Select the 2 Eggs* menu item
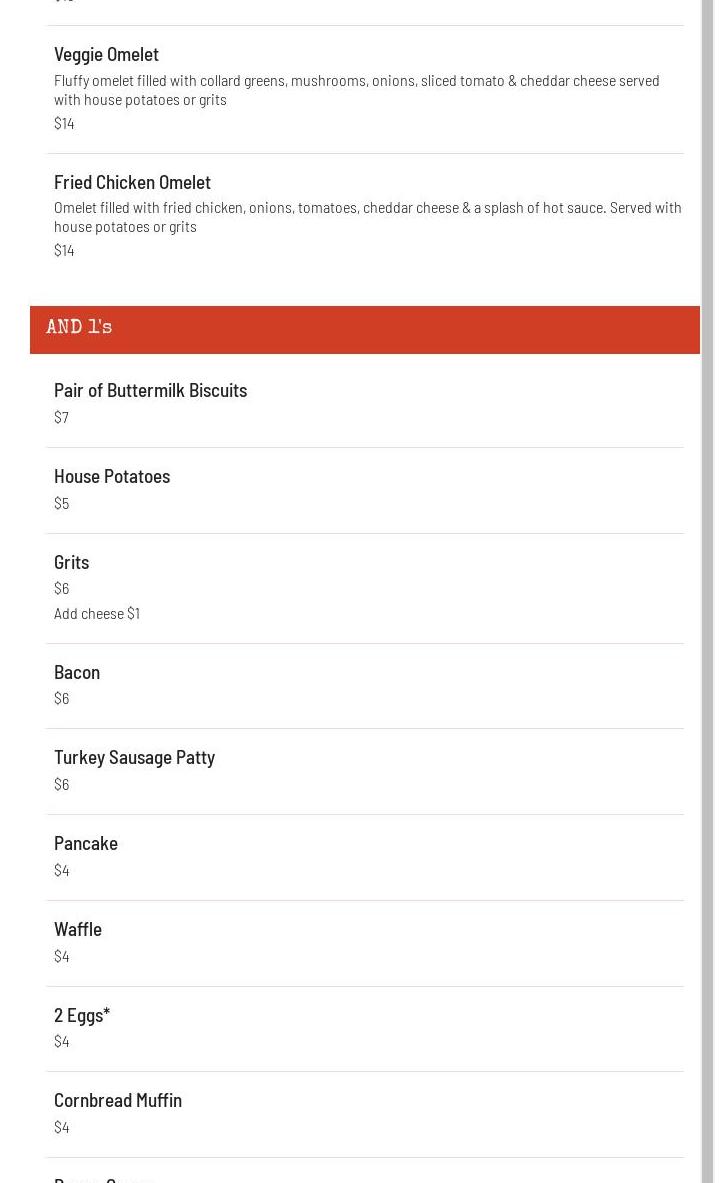725x1183 pixels. [82, 1015]
